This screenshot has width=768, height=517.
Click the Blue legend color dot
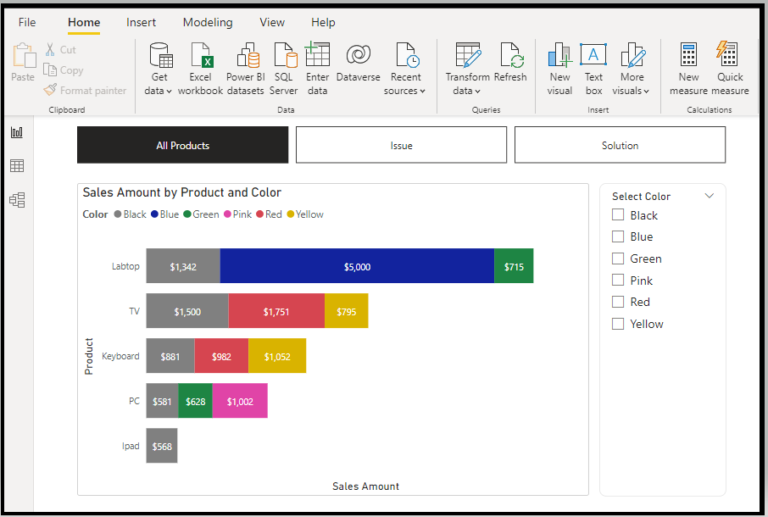(x=155, y=214)
